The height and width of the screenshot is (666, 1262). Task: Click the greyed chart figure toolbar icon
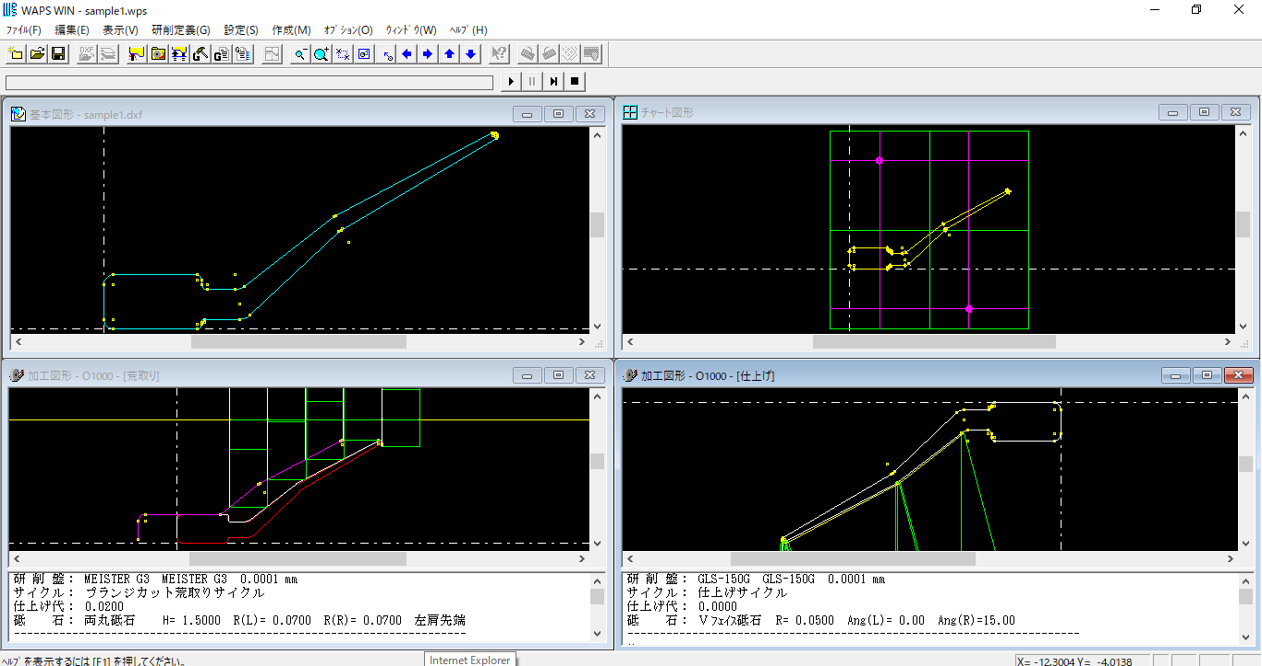[x=271, y=54]
